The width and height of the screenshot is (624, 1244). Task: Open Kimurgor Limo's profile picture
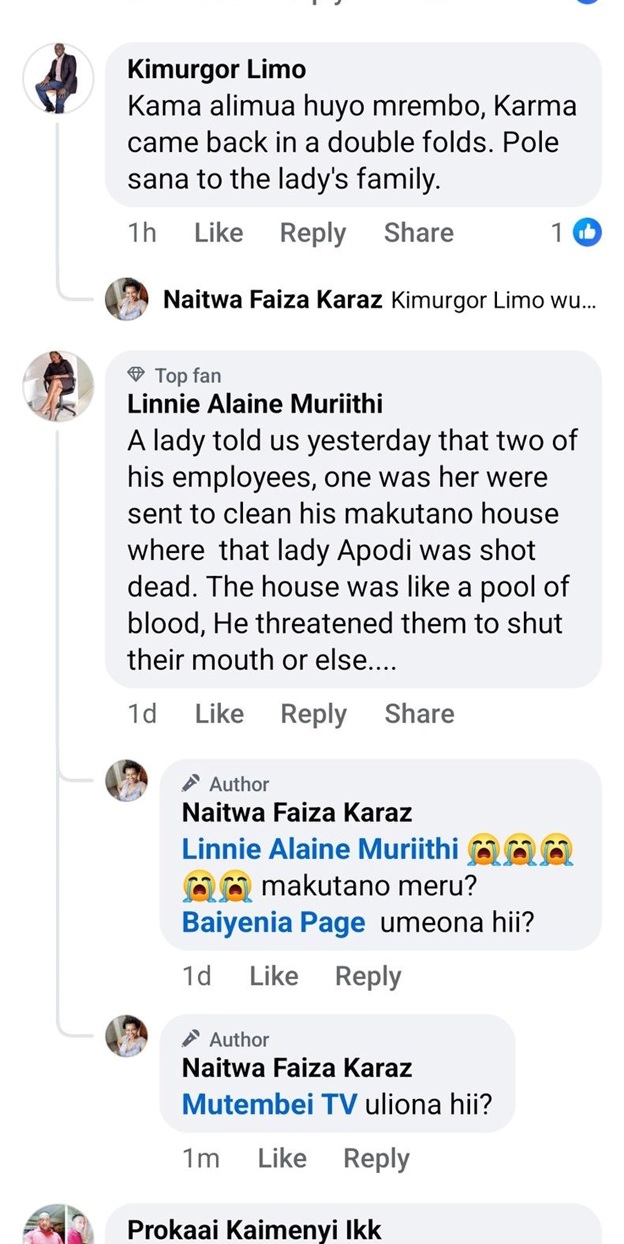58,79
